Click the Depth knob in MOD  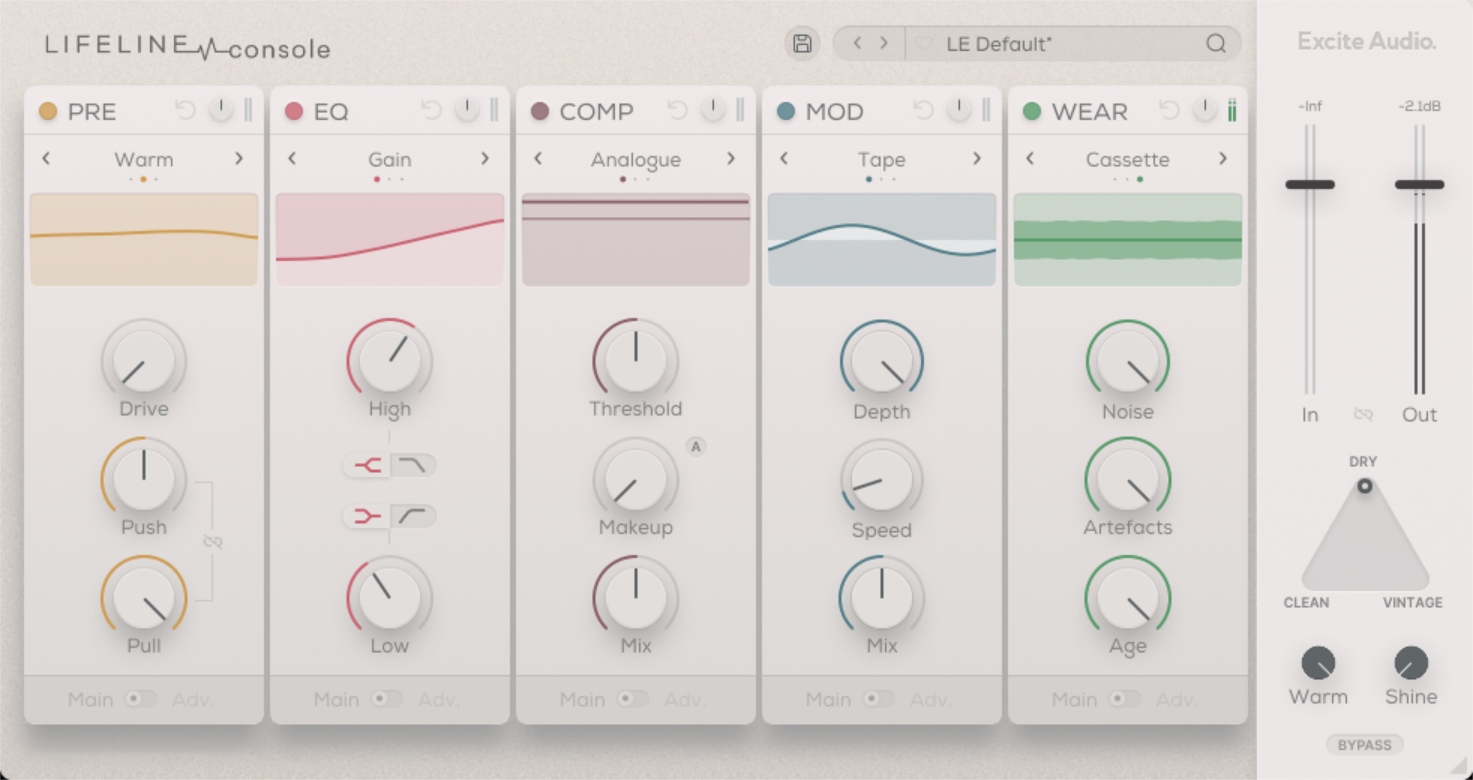click(x=882, y=362)
